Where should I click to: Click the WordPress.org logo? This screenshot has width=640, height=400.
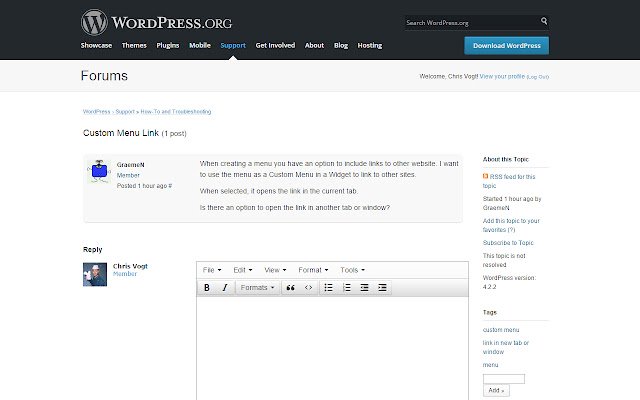click(x=156, y=22)
